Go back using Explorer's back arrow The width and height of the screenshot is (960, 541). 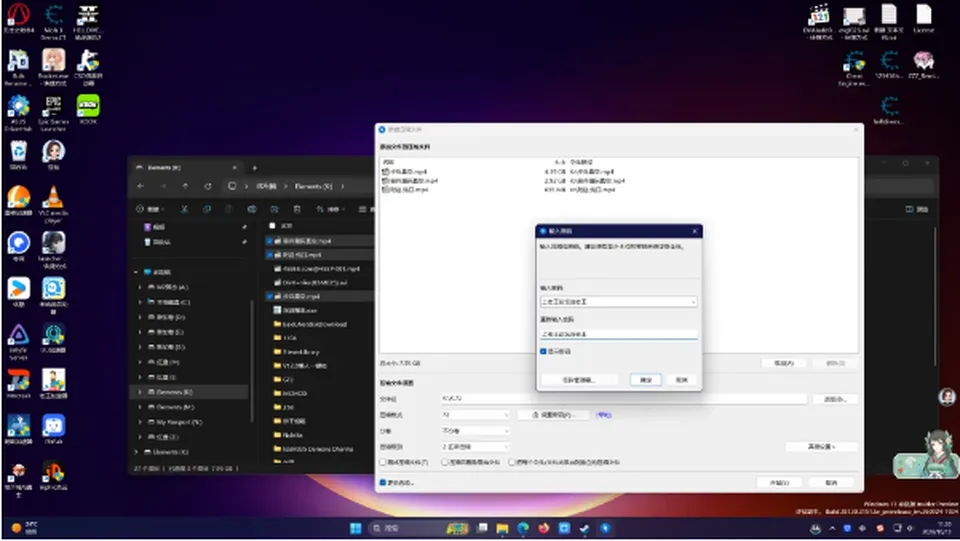(141, 186)
